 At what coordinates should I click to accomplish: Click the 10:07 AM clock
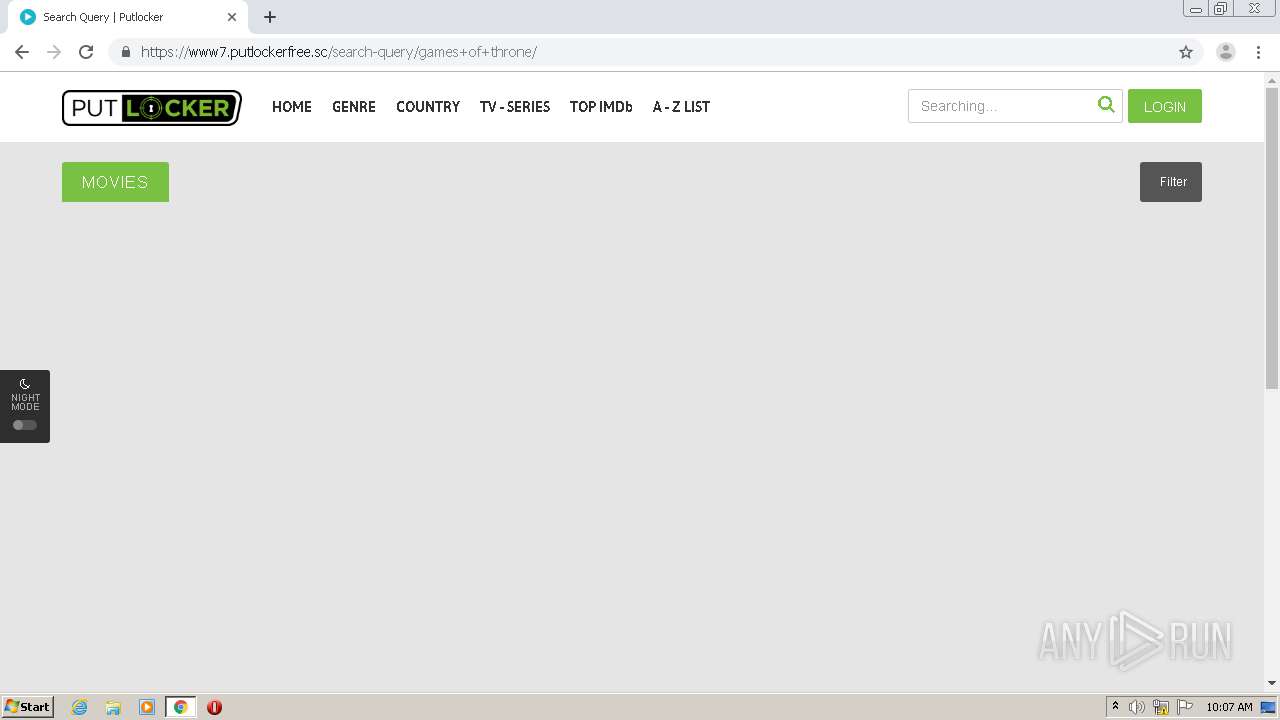pyautogui.click(x=1229, y=707)
